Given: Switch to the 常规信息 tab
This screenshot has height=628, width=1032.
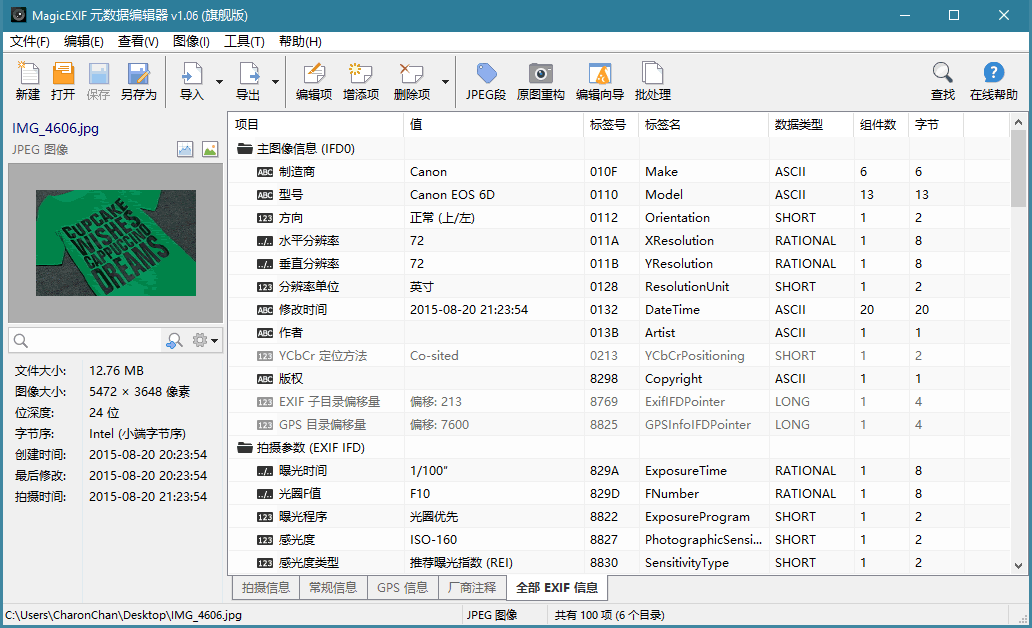Looking at the screenshot, I should pyautogui.click(x=333, y=587).
